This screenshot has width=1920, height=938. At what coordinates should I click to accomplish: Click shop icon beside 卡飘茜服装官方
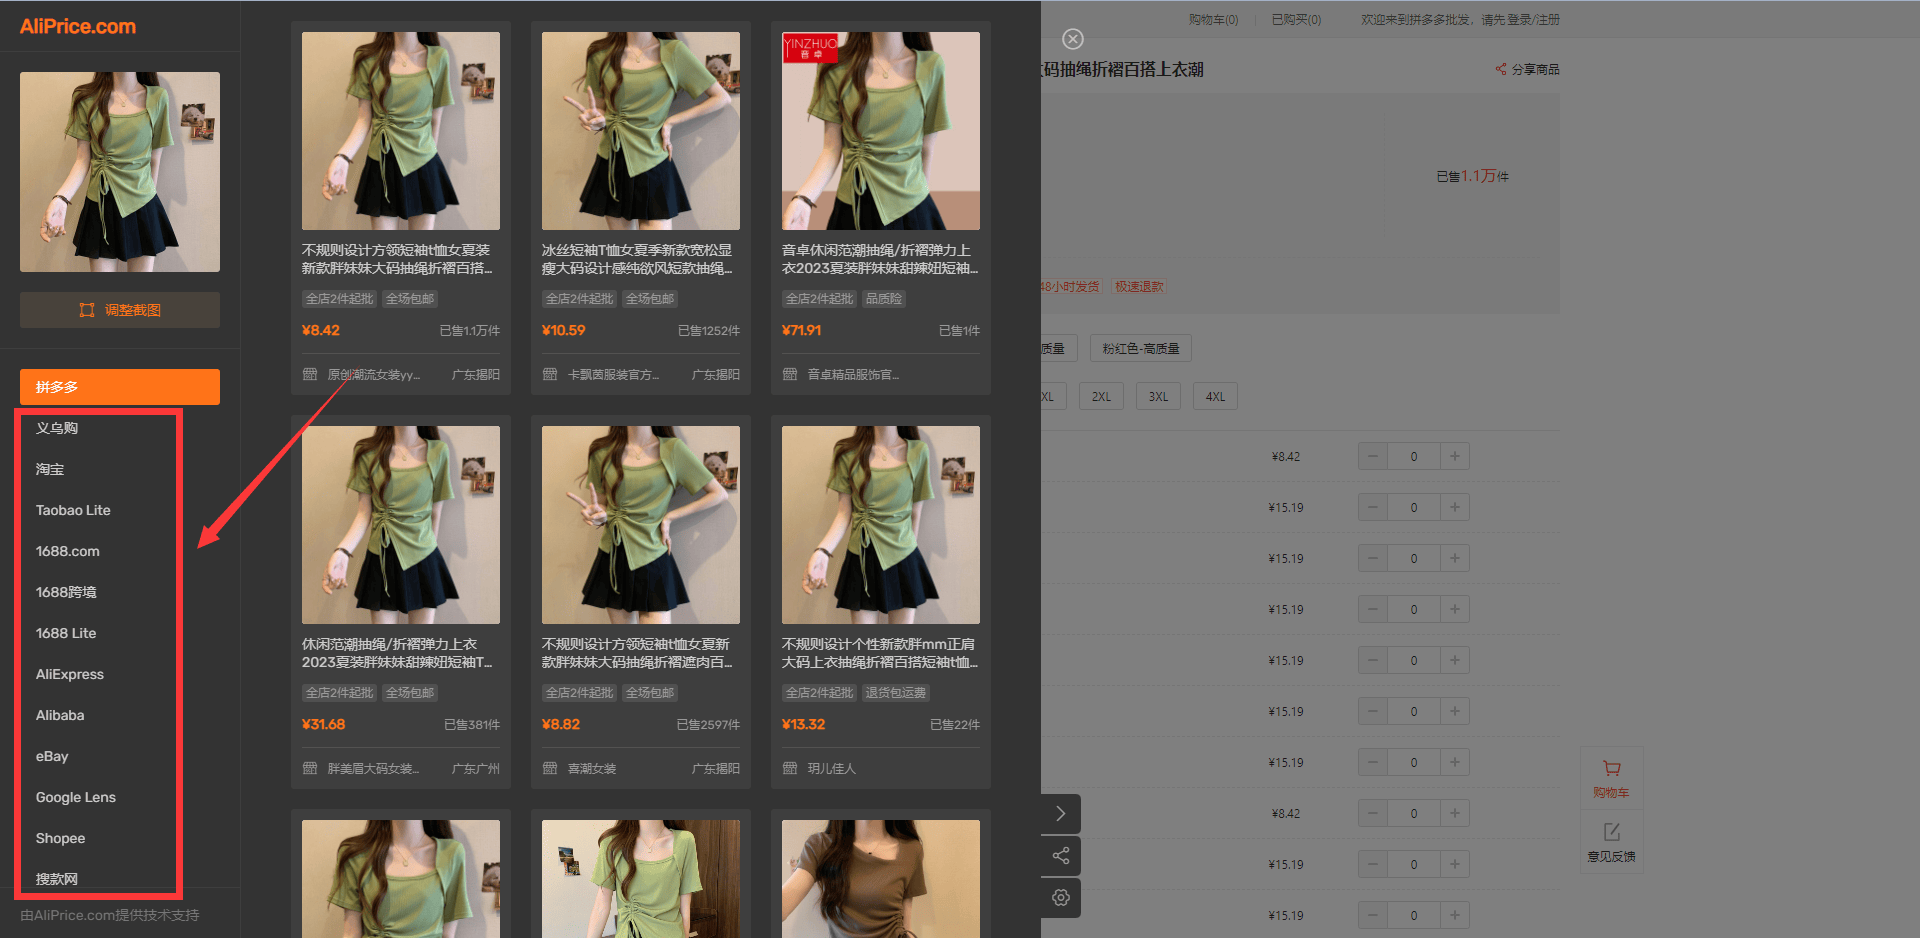(x=550, y=374)
